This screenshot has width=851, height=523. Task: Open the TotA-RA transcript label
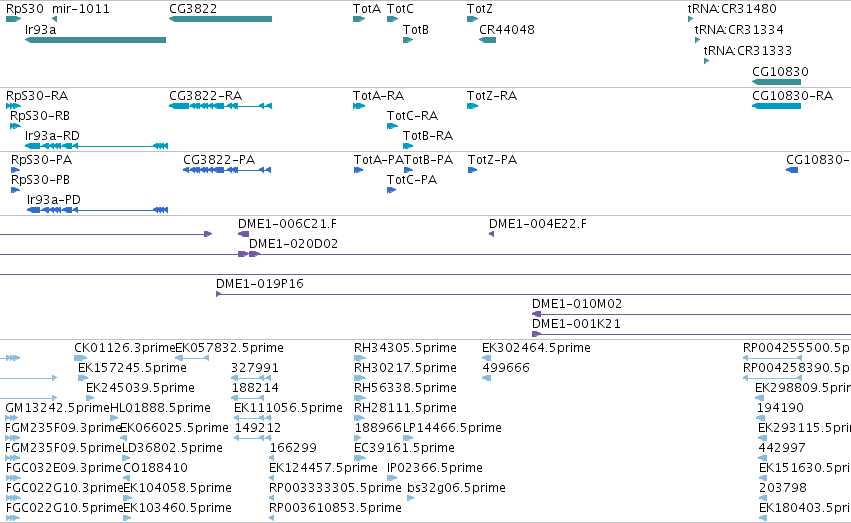pyautogui.click(x=378, y=96)
